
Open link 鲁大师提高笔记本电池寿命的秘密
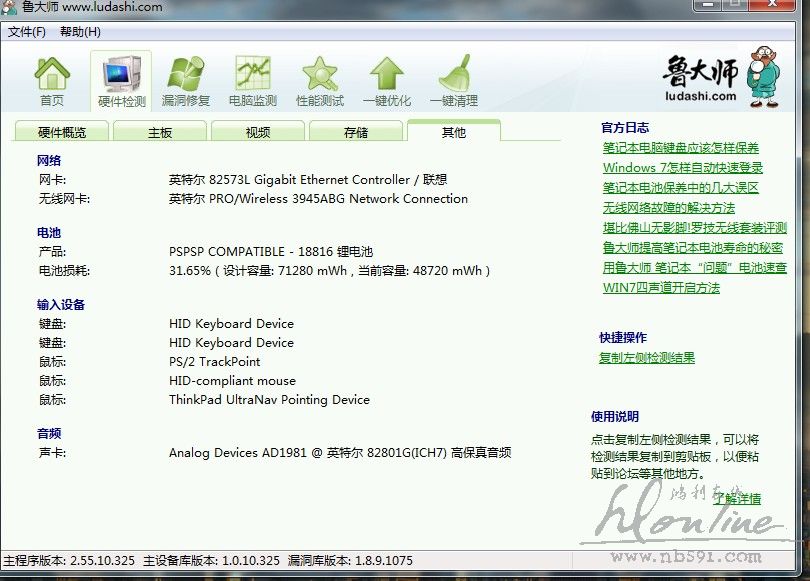(692, 247)
